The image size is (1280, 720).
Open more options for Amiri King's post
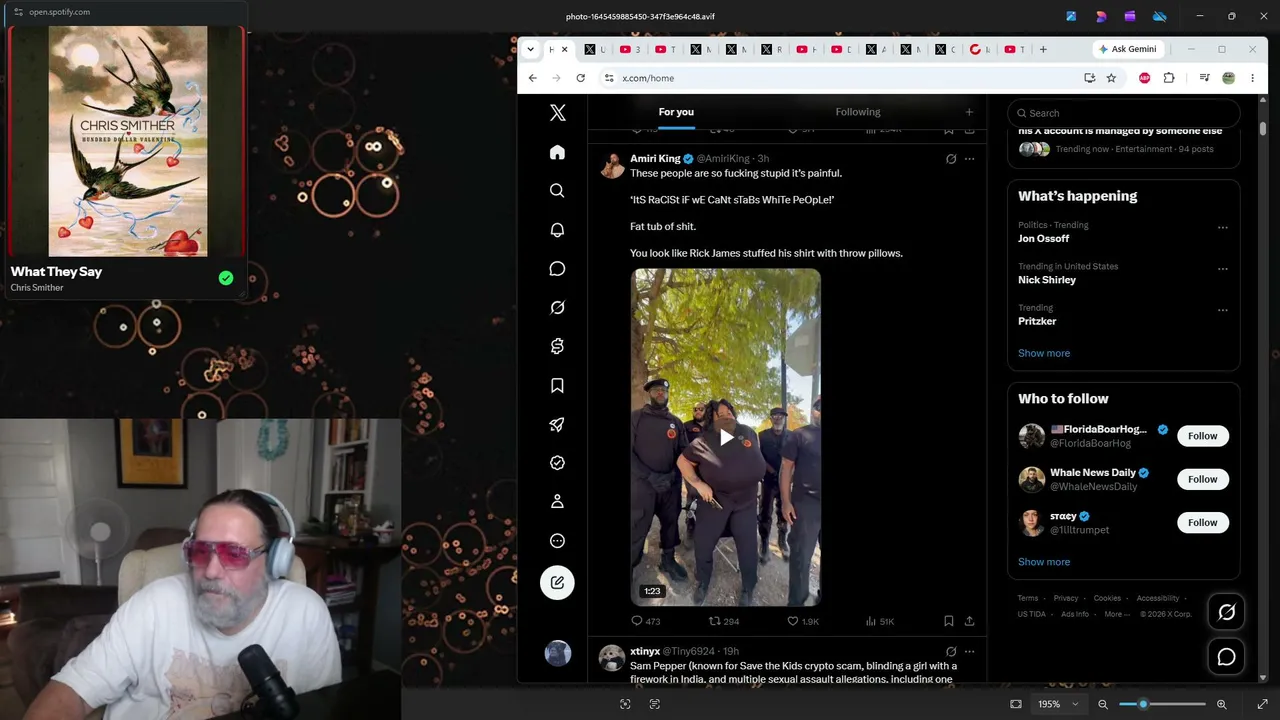pyautogui.click(x=969, y=159)
